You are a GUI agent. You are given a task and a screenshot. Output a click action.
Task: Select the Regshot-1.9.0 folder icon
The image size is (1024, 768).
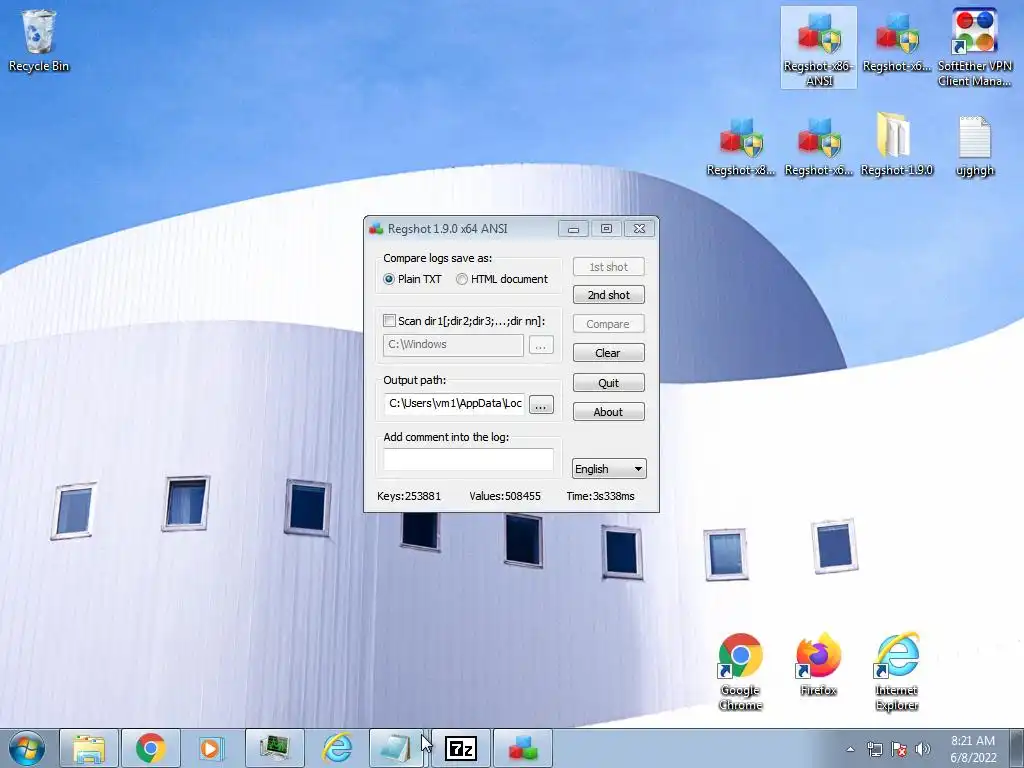pyautogui.click(x=897, y=145)
